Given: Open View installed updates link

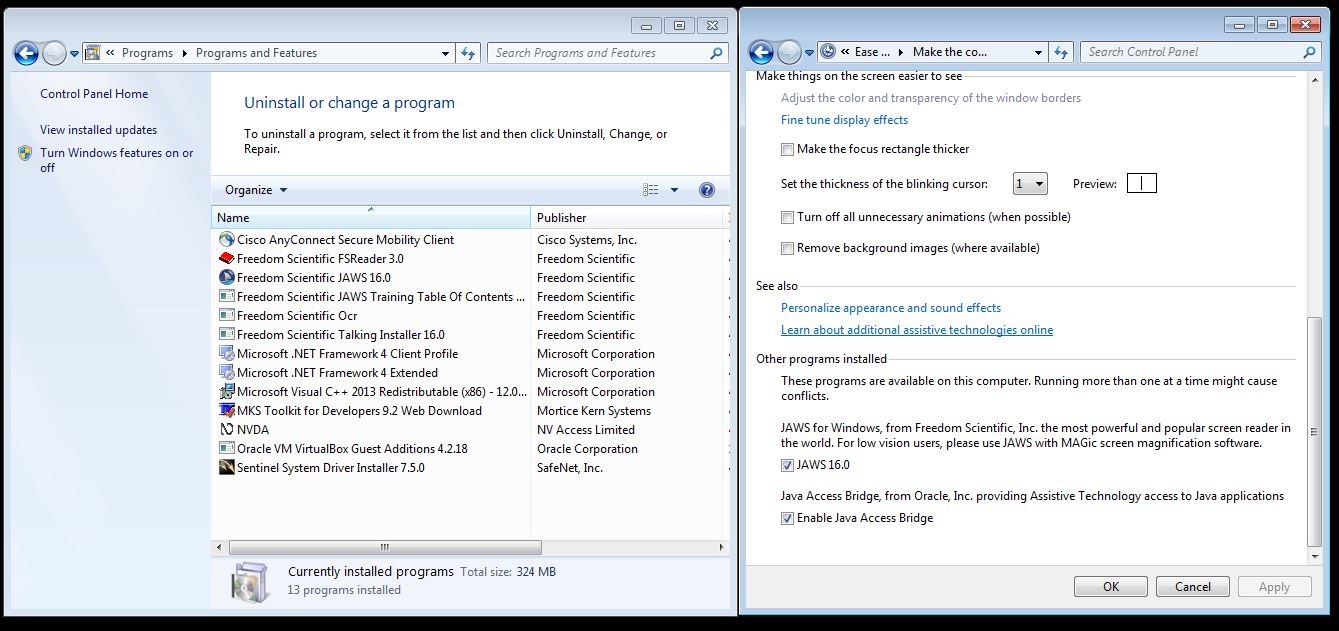Looking at the screenshot, I should click(98, 130).
